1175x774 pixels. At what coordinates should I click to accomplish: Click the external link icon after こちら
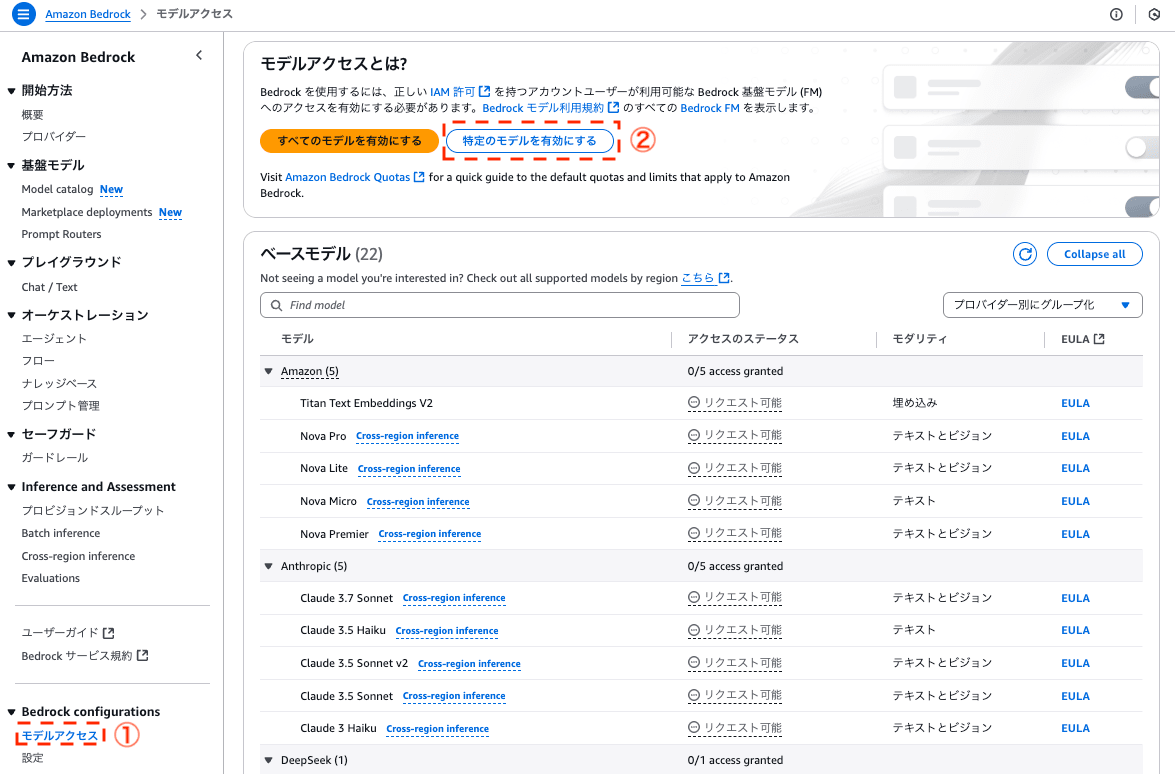[724, 278]
